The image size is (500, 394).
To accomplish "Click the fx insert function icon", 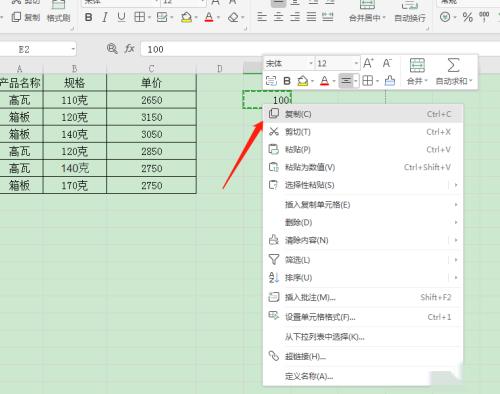I will coord(130,49).
